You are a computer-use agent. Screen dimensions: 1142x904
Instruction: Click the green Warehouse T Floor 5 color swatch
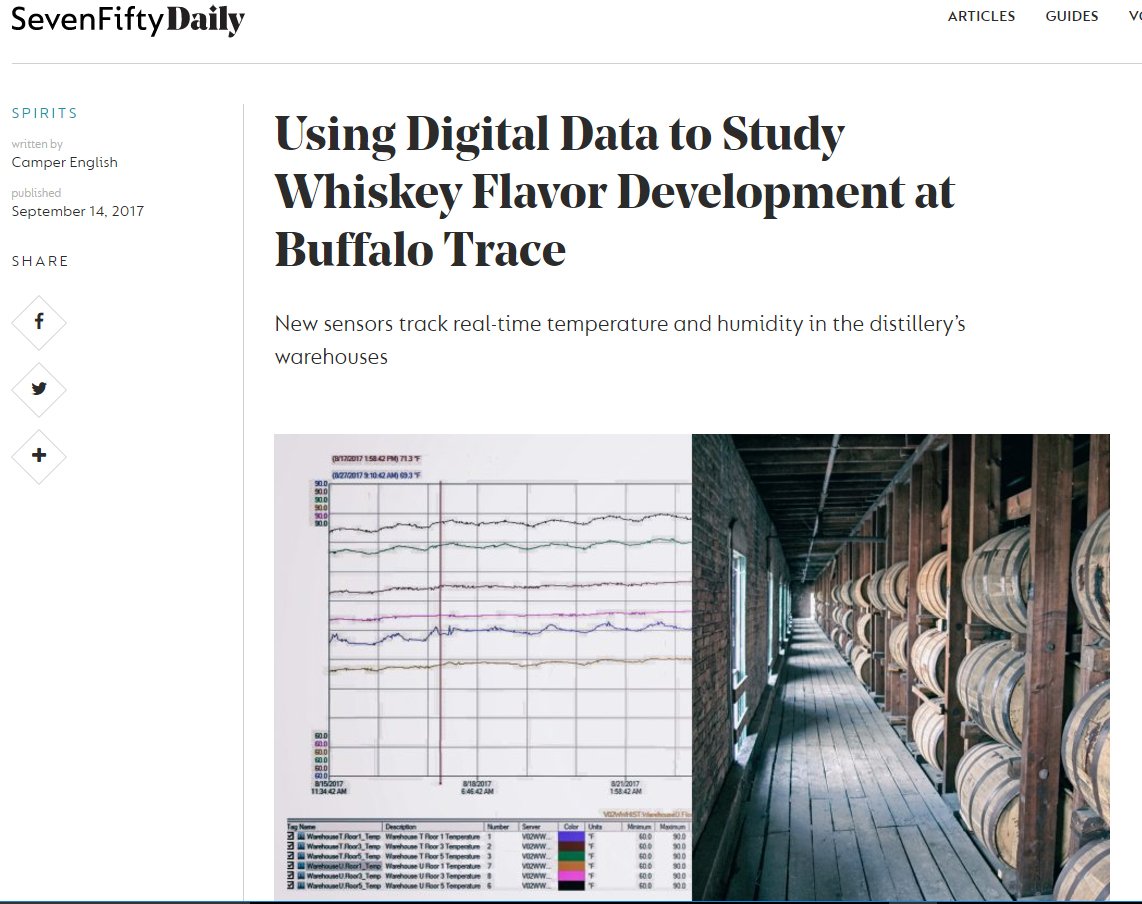tap(571, 856)
